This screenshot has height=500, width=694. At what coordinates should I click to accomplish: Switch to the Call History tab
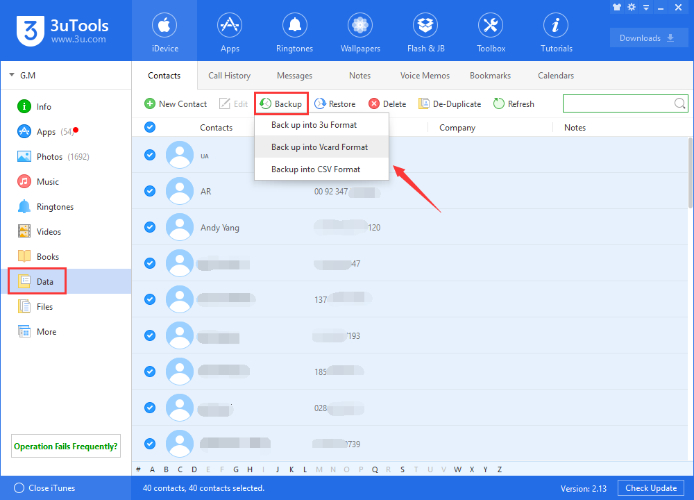[229, 76]
